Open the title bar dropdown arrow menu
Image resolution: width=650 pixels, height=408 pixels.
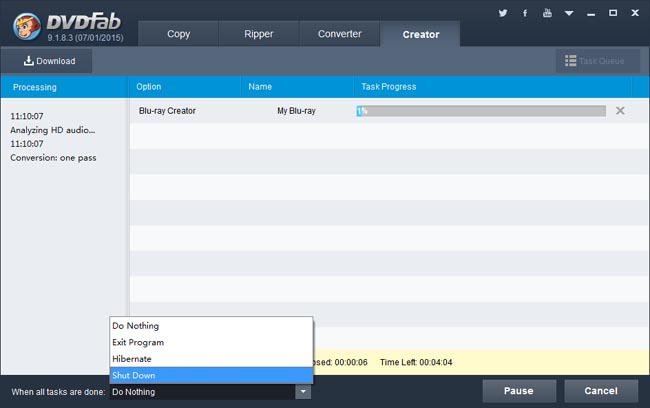pos(570,14)
